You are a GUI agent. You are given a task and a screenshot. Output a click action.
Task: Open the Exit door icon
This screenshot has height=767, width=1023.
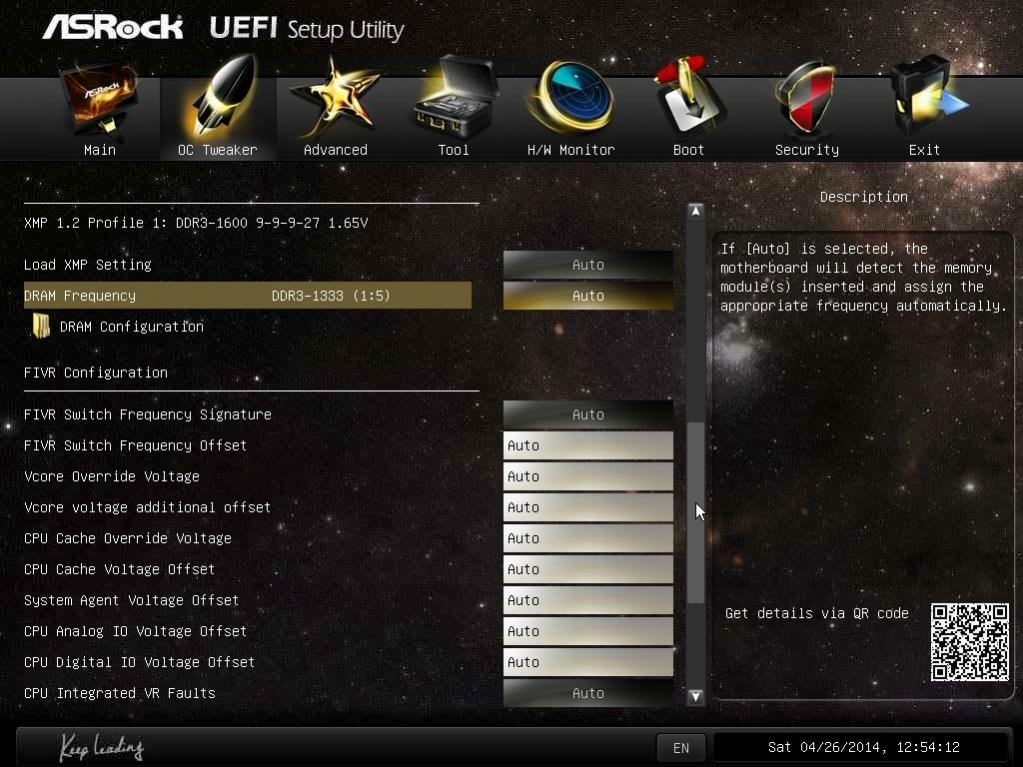click(927, 97)
